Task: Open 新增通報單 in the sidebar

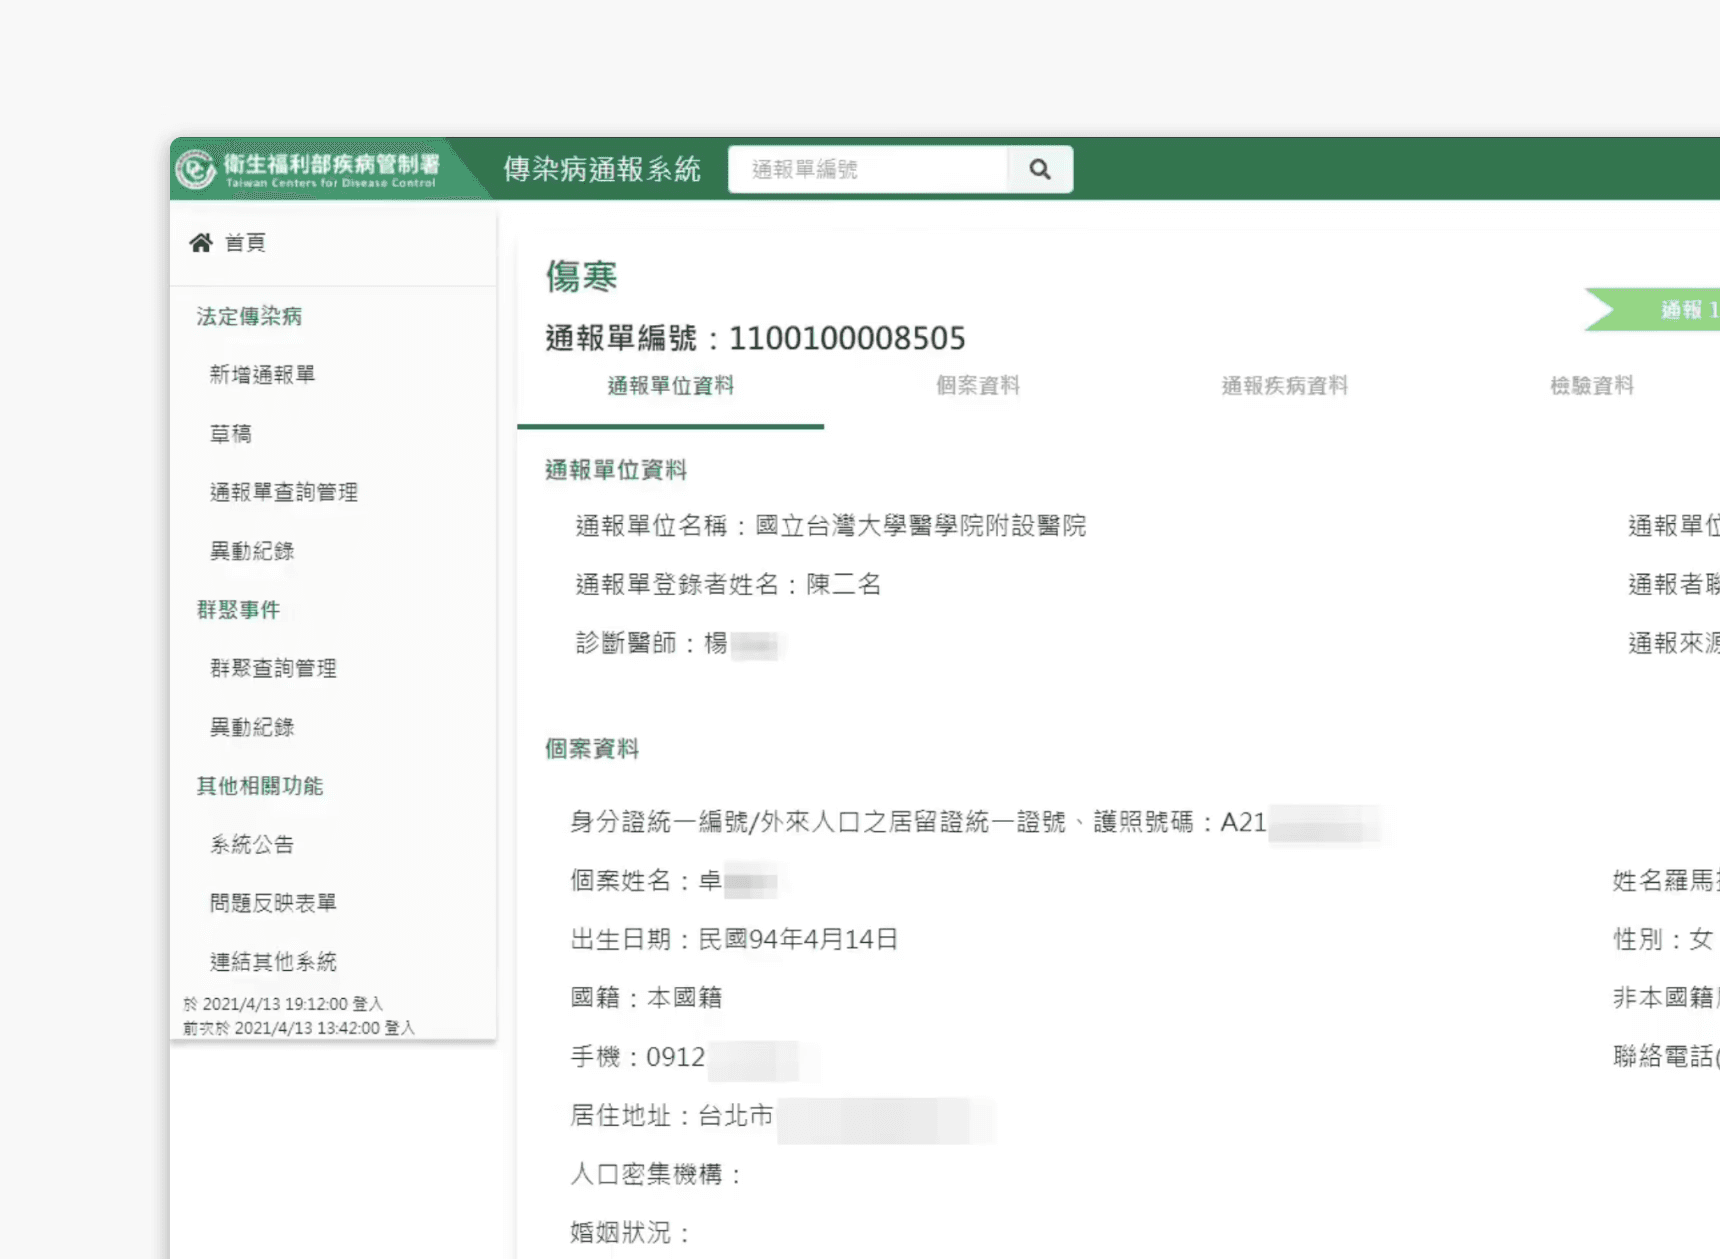Action: [262, 374]
